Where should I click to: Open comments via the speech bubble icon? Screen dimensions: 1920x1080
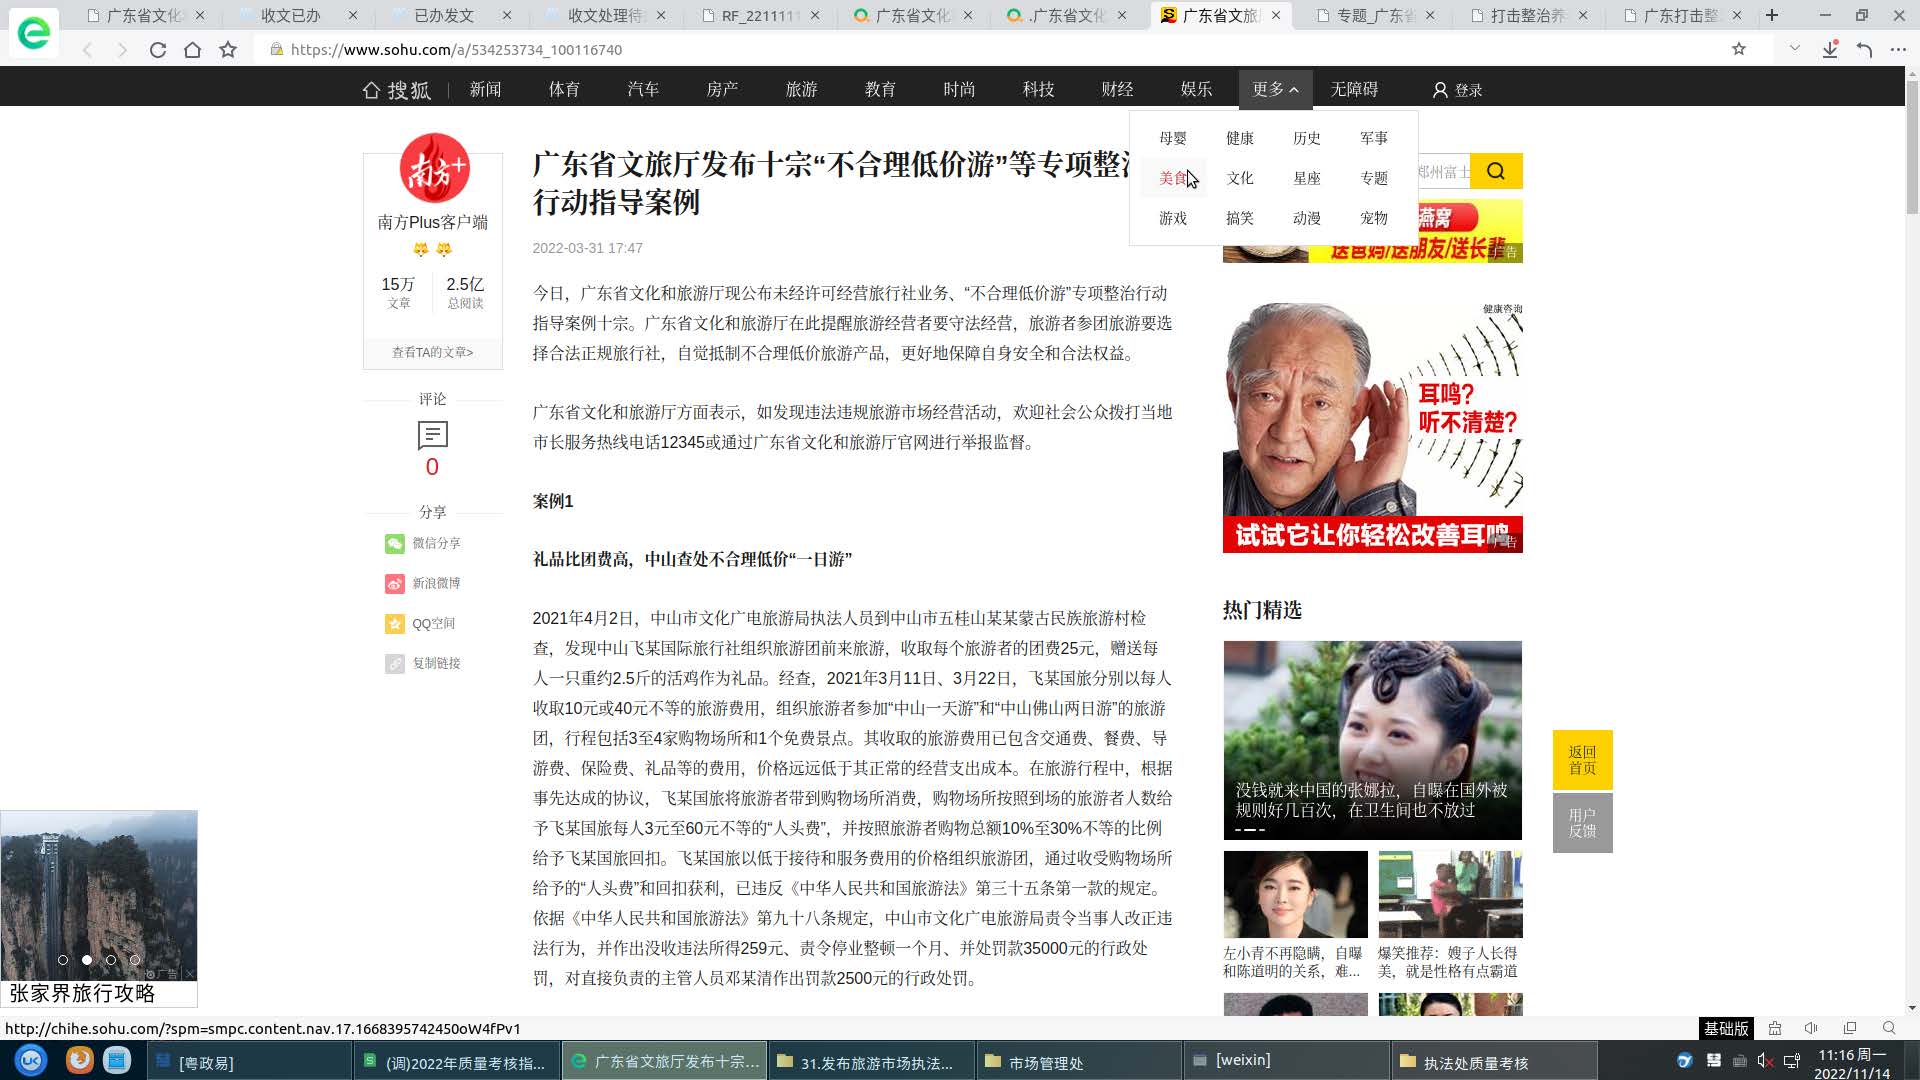pos(432,436)
